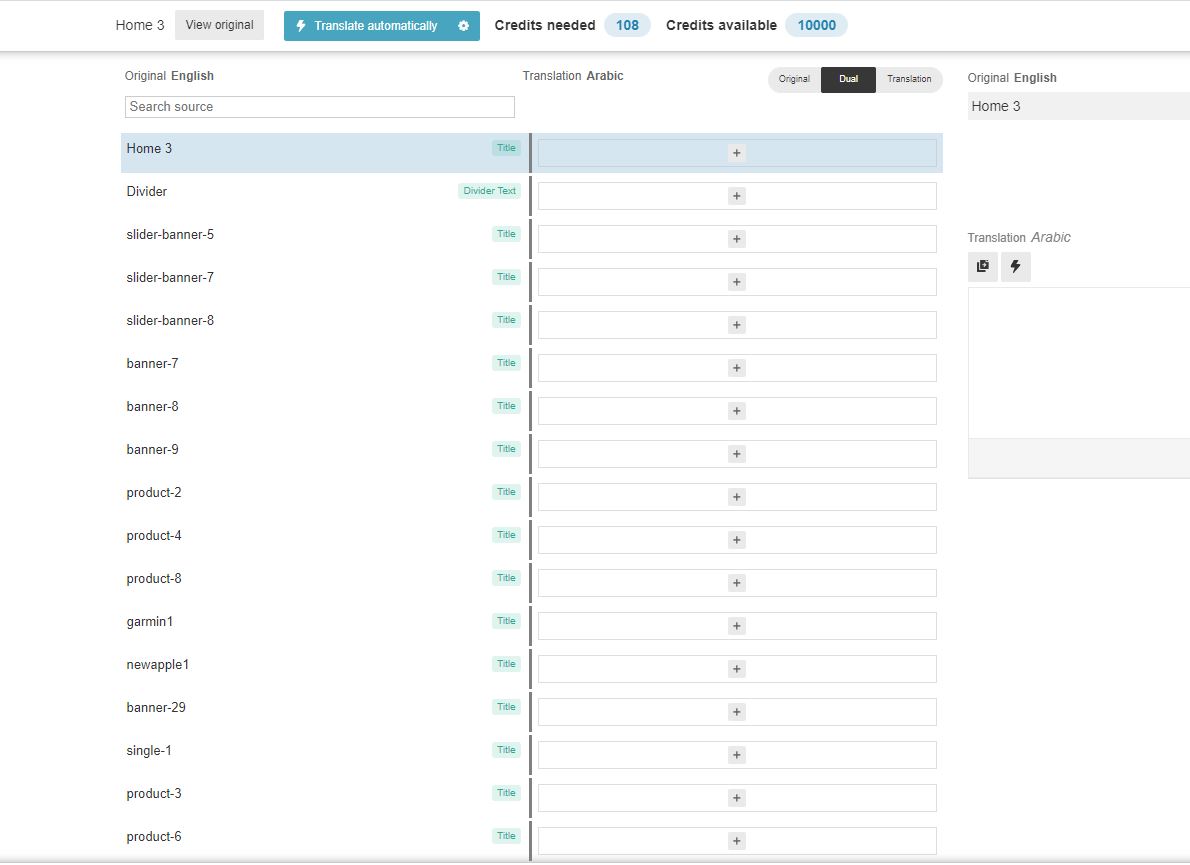The width and height of the screenshot is (1190, 865).
Task: Click the Divider Text tag label
Action: pyautogui.click(x=489, y=191)
